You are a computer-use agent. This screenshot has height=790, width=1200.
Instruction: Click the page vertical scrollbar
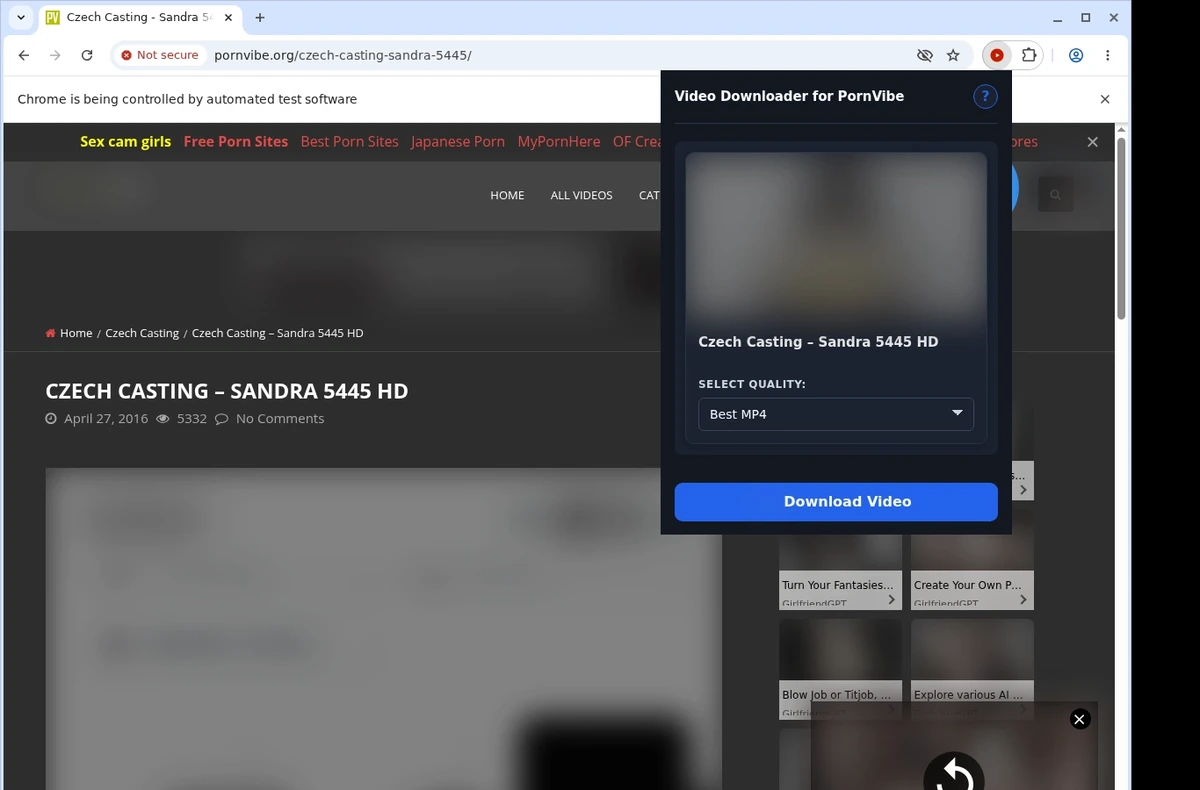[x=1121, y=228]
